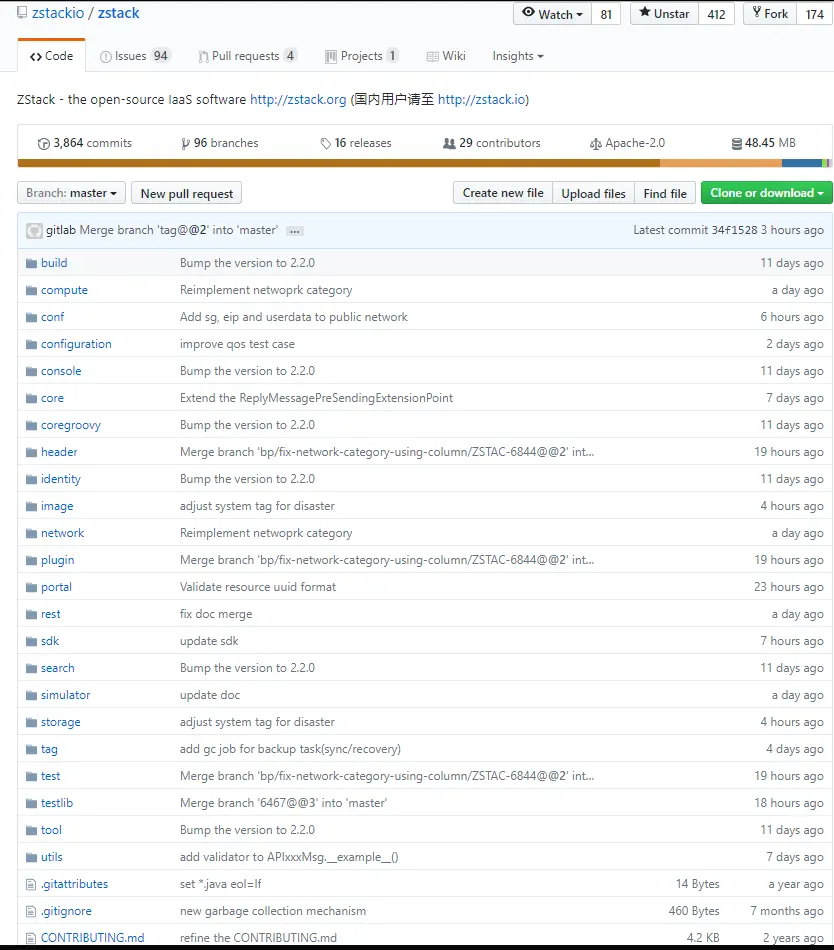Click the blue segment of language bar
The image size is (834, 950).
pos(801,163)
